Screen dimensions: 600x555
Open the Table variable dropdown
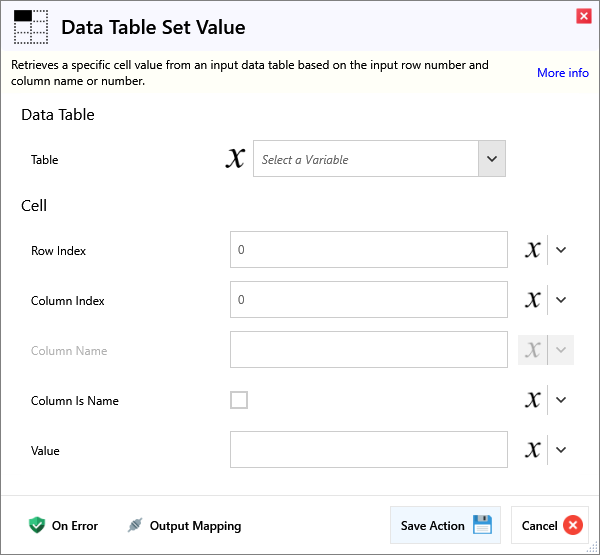pyautogui.click(x=491, y=159)
